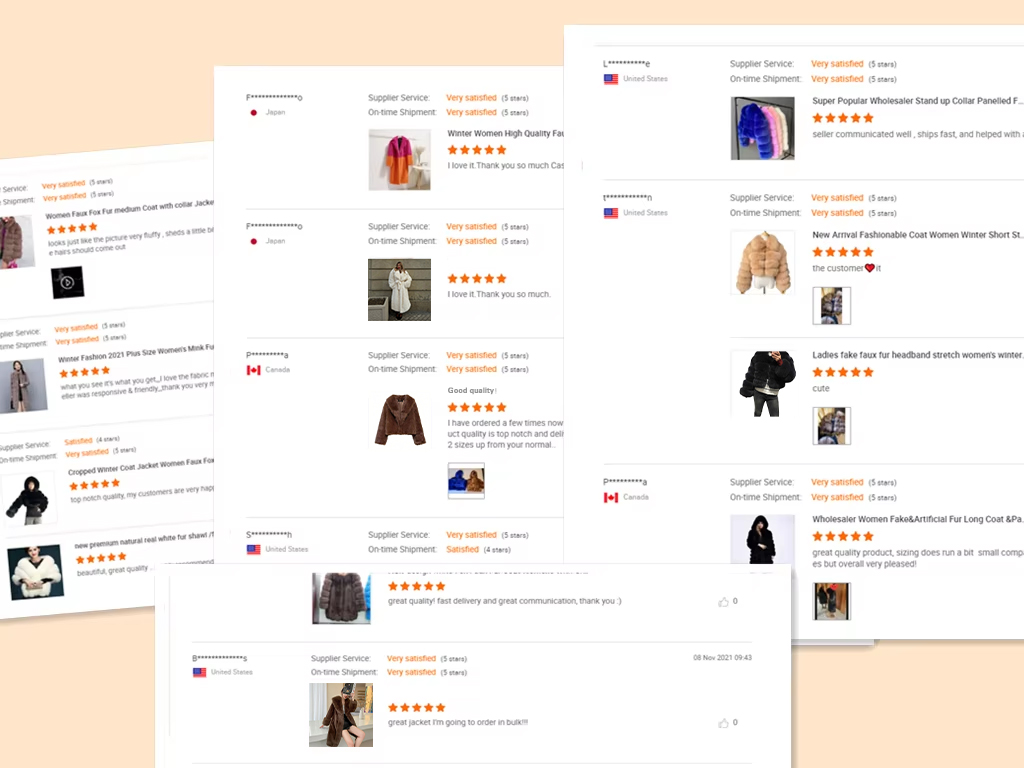Viewport: 1024px width, 768px height.
Task: Open the black hooded long coat product thumbnail
Action: 762,539
